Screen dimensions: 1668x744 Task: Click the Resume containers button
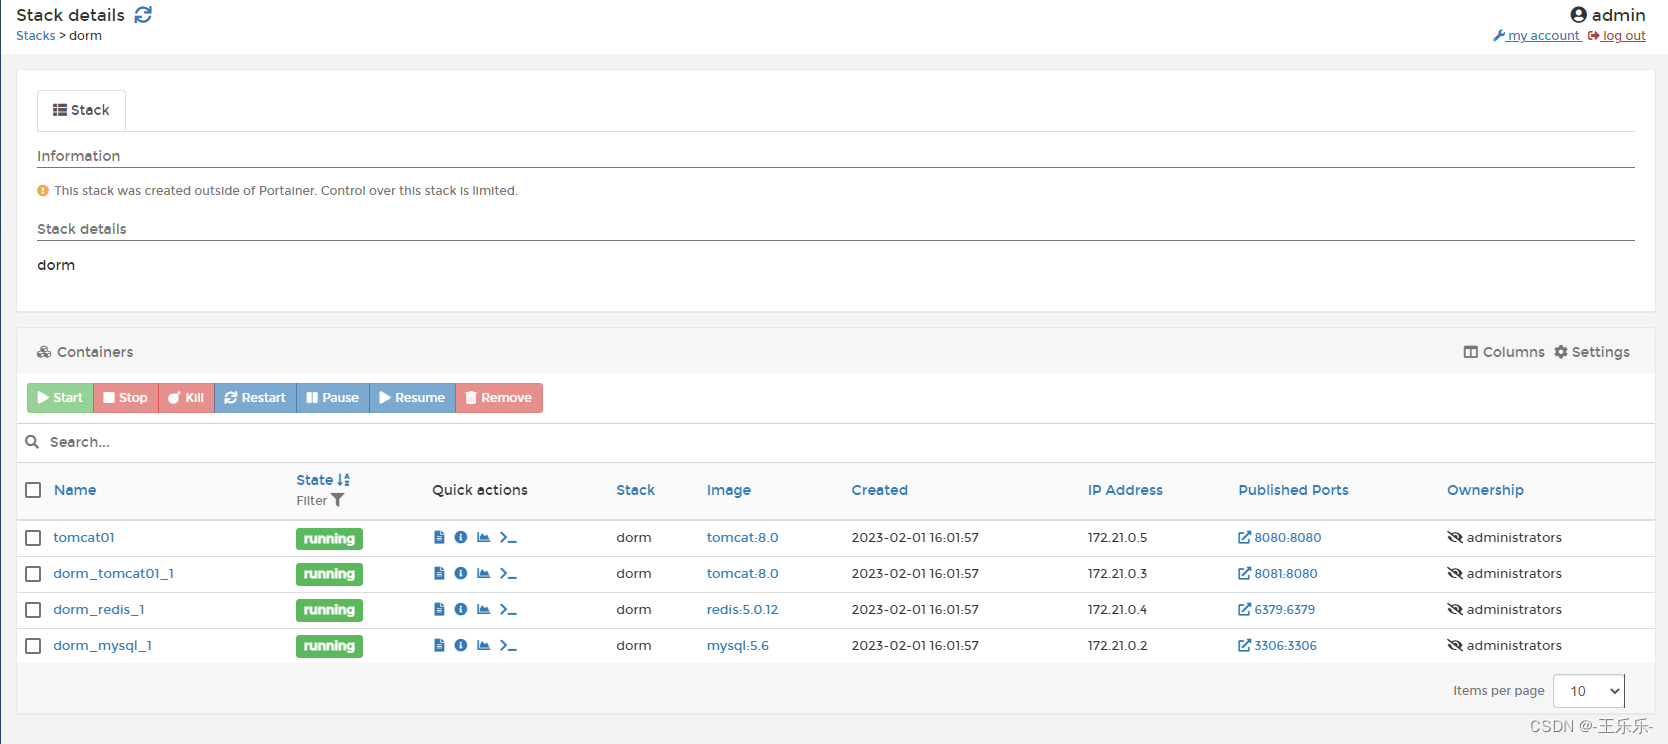[412, 398]
